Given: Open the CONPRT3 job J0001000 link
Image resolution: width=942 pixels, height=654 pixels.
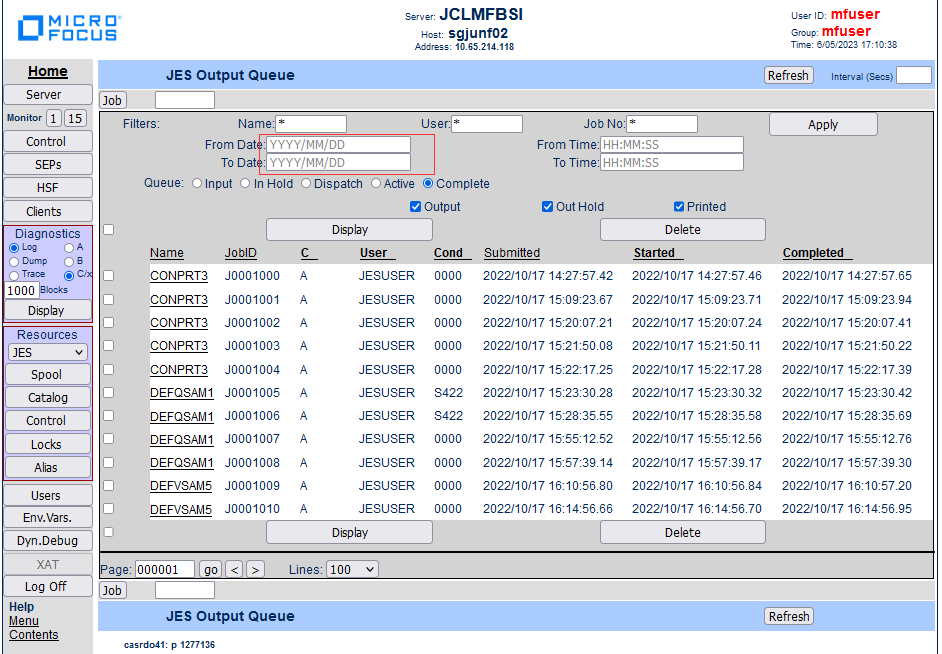Looking at the screenshot, I should 179,276.
